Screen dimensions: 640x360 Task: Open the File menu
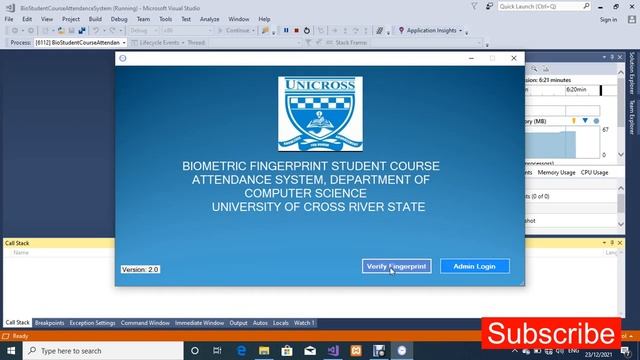pos(9,19)
